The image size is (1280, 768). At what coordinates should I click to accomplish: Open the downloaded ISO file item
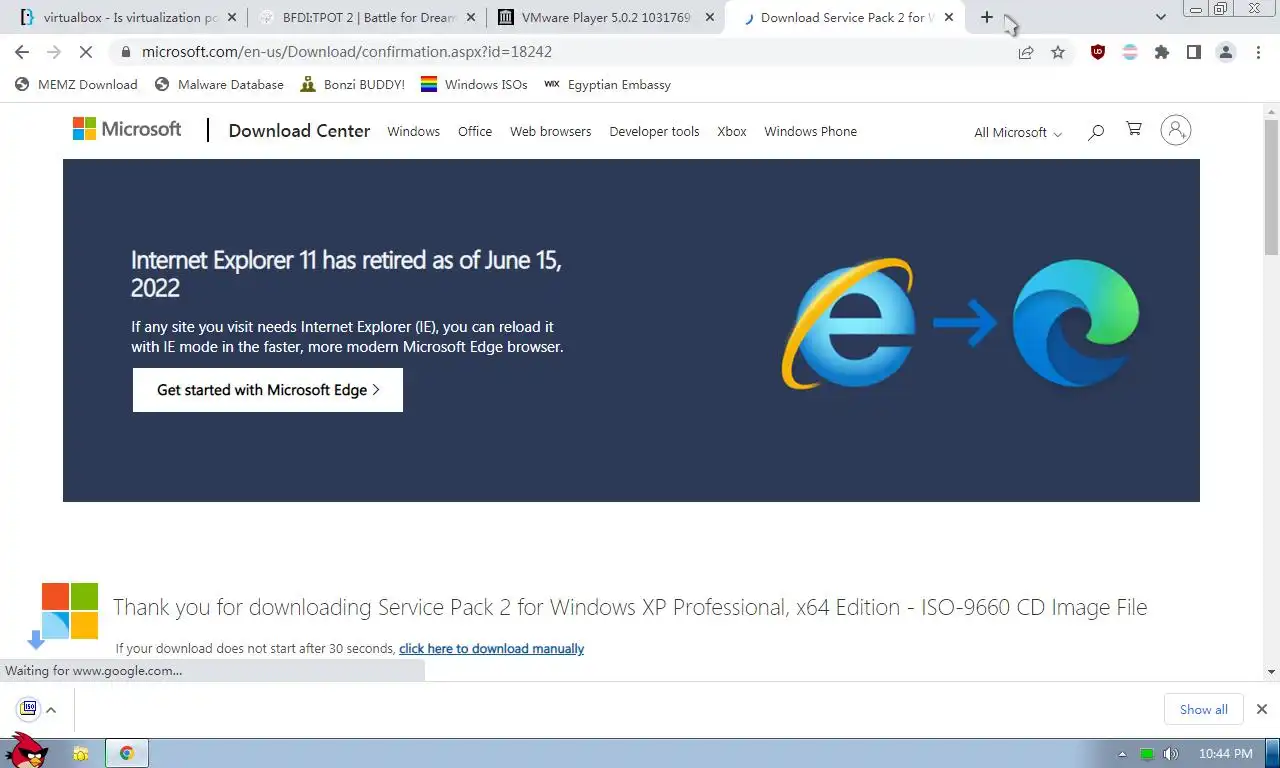[x=29, y=709]
